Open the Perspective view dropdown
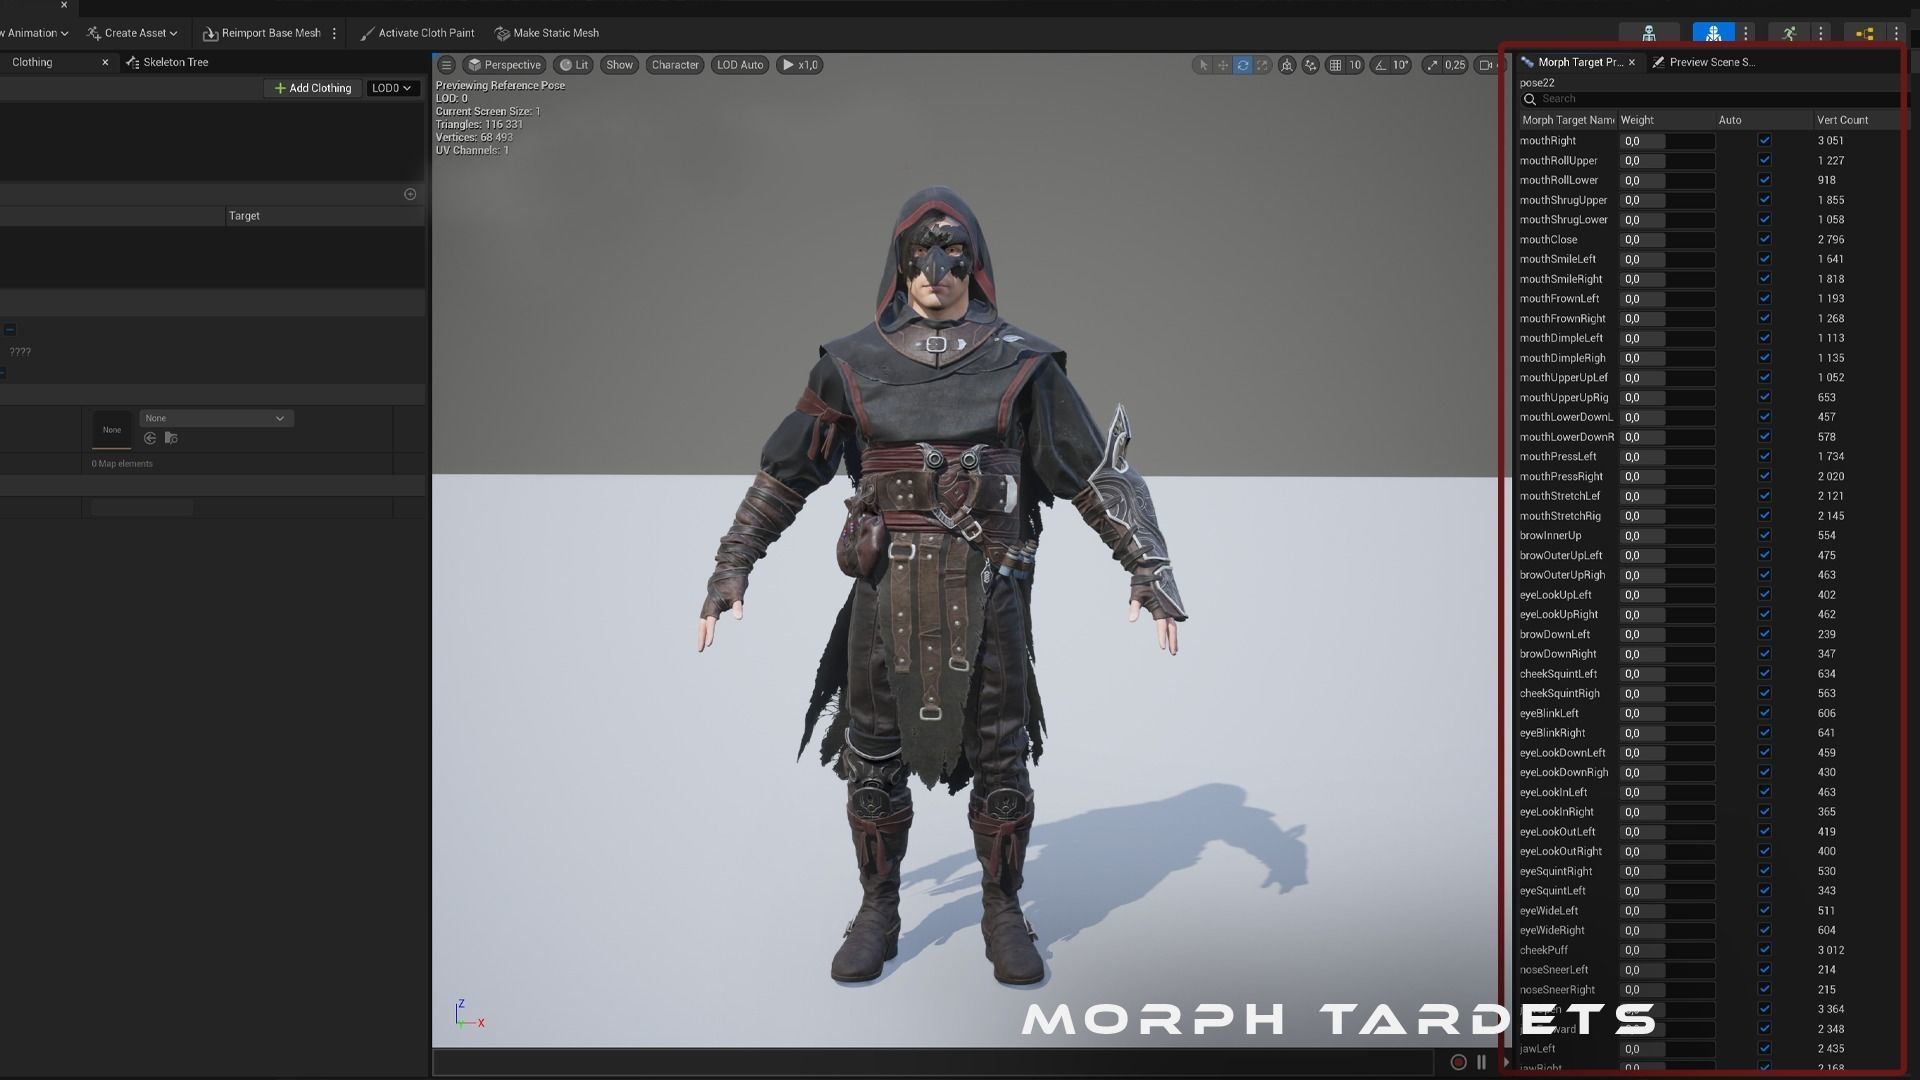1920x1080 pixels. point(505,64)
